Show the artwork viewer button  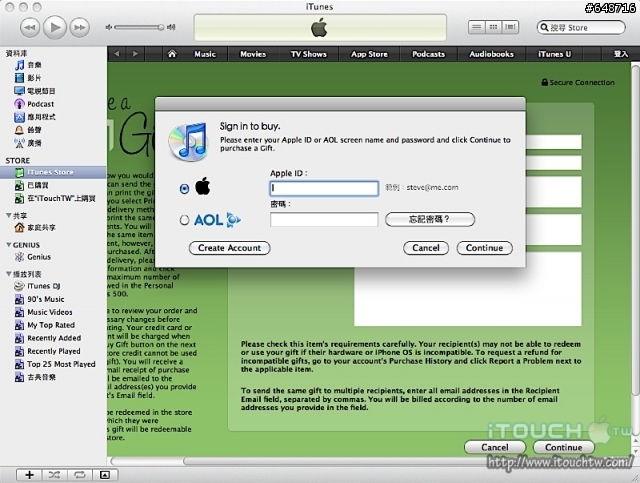105,474
